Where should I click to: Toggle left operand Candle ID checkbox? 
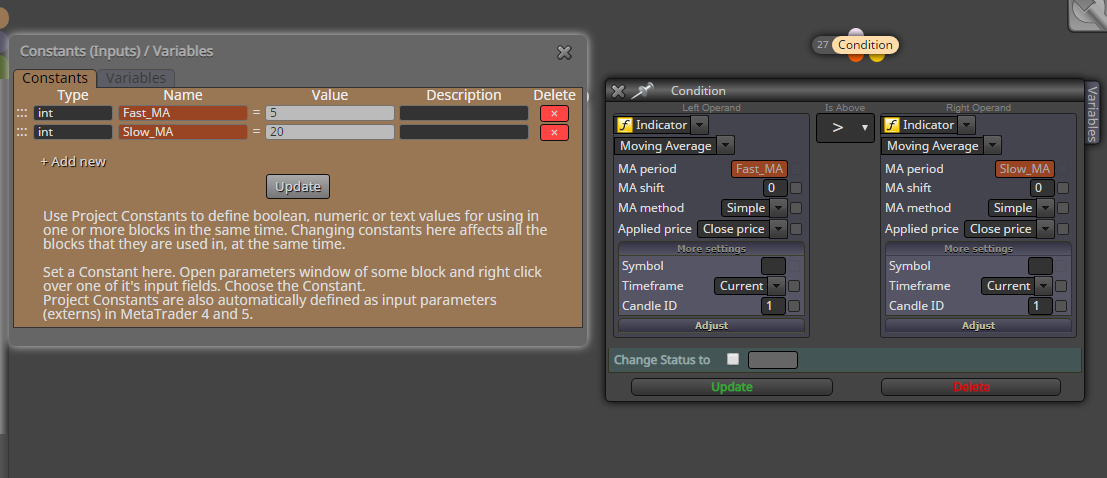point(794,306)
